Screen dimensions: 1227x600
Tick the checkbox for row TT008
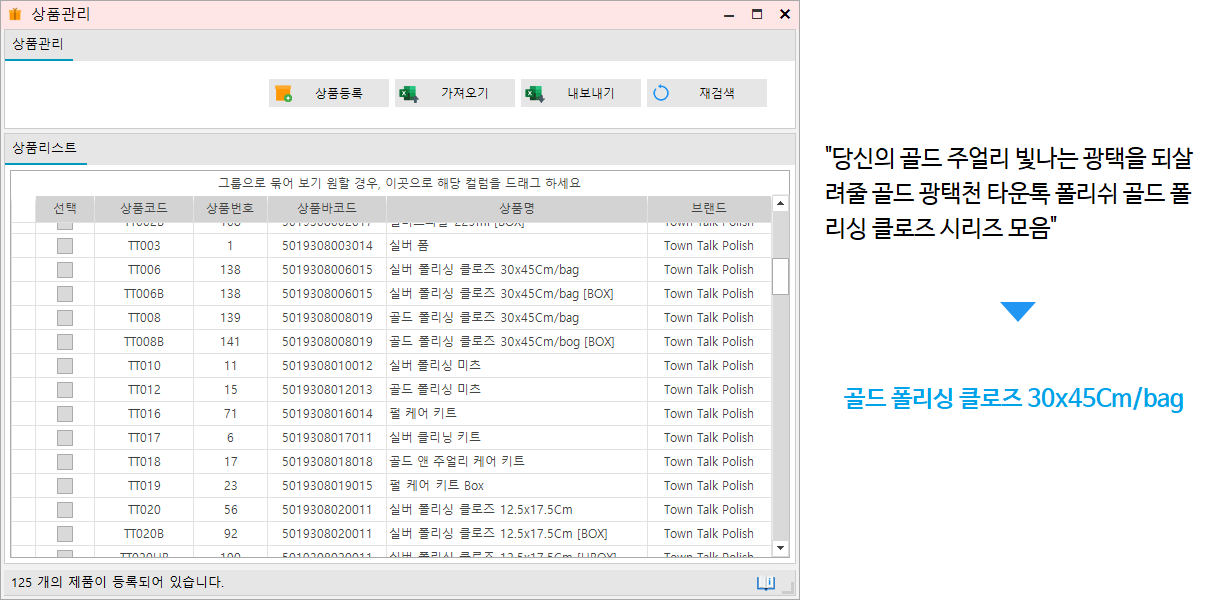point(65,318)
